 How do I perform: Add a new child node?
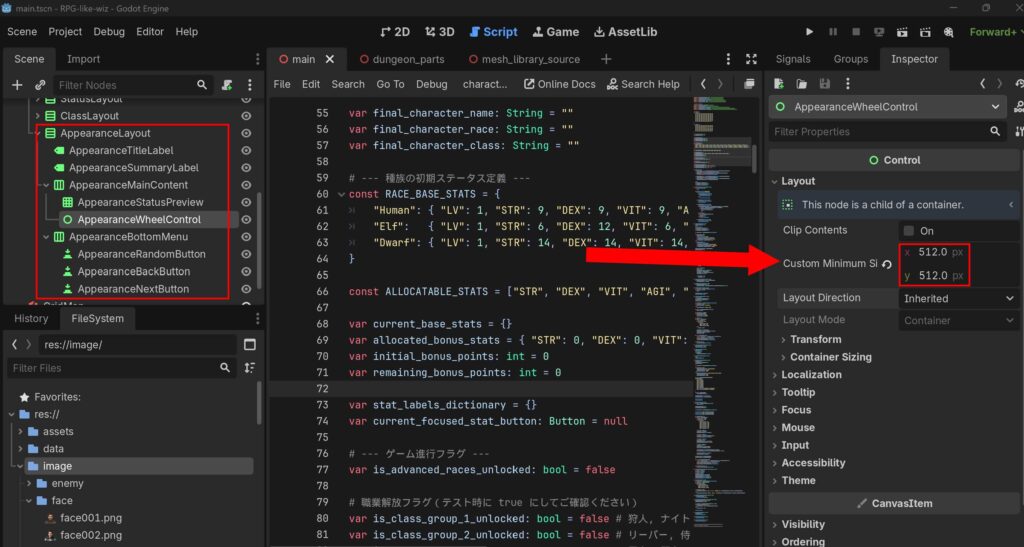tap(17, 85)
